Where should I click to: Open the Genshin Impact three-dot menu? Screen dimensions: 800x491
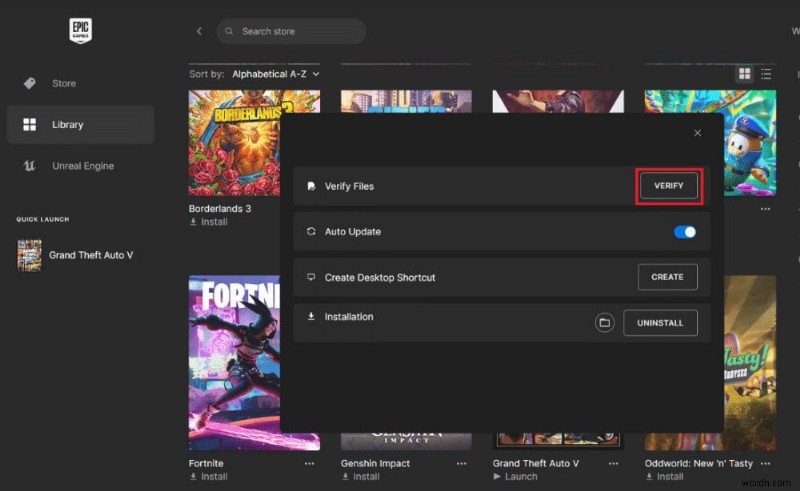point(462,463)
